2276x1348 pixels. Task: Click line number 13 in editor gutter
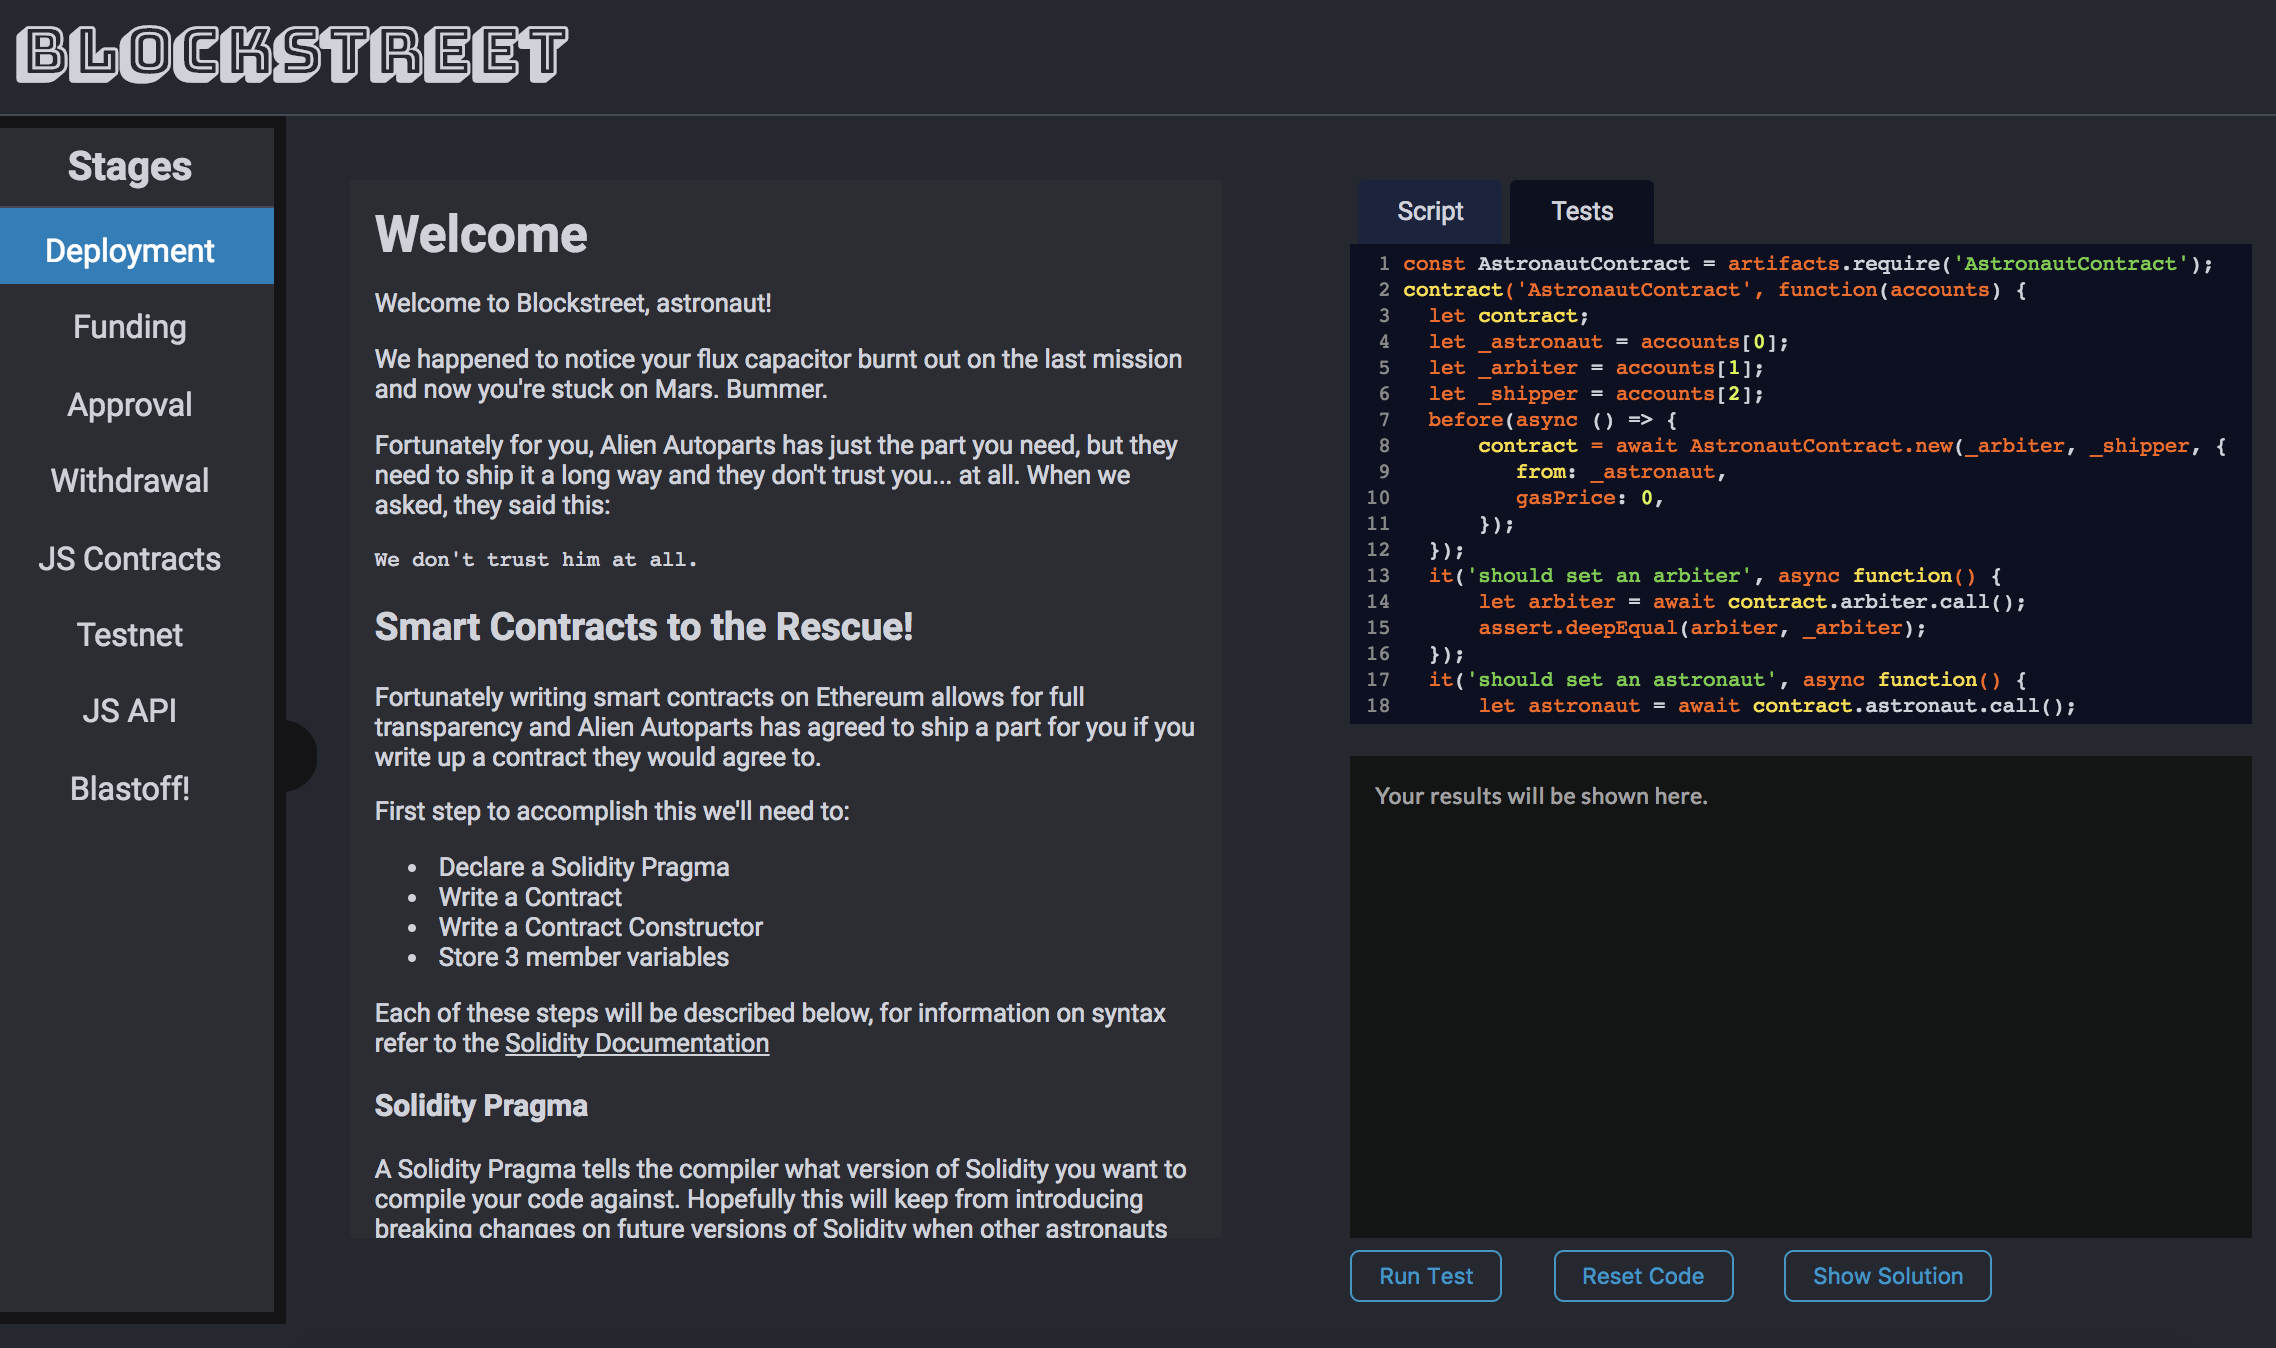1378,576
